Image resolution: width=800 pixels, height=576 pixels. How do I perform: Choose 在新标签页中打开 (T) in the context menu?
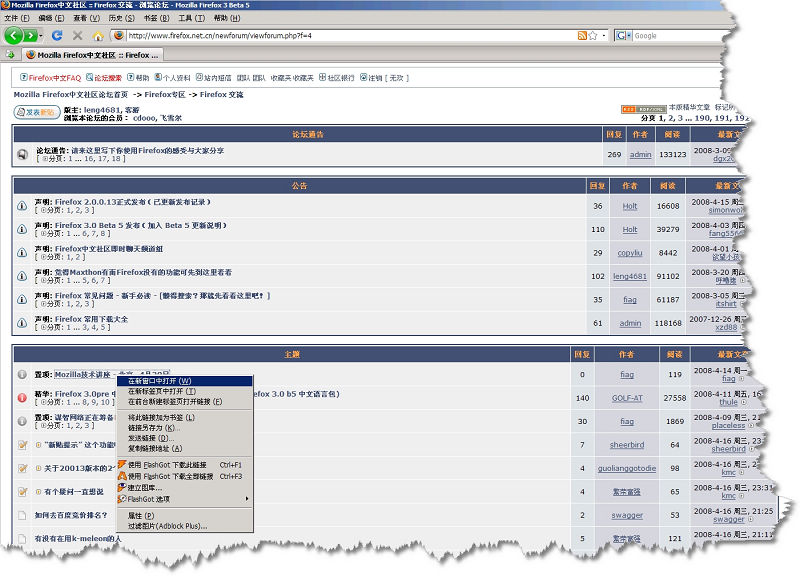185,391
